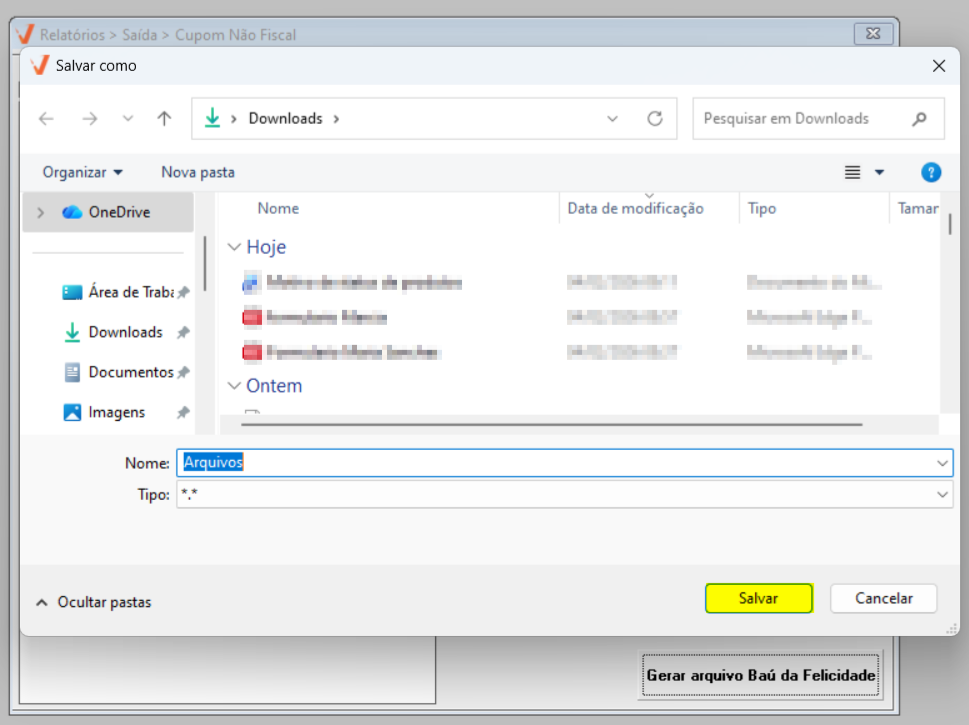Click the pin icon next to Documentos
Image resolution: width=969 pixels, height=725 pixels.
click(x=183, y=373)
